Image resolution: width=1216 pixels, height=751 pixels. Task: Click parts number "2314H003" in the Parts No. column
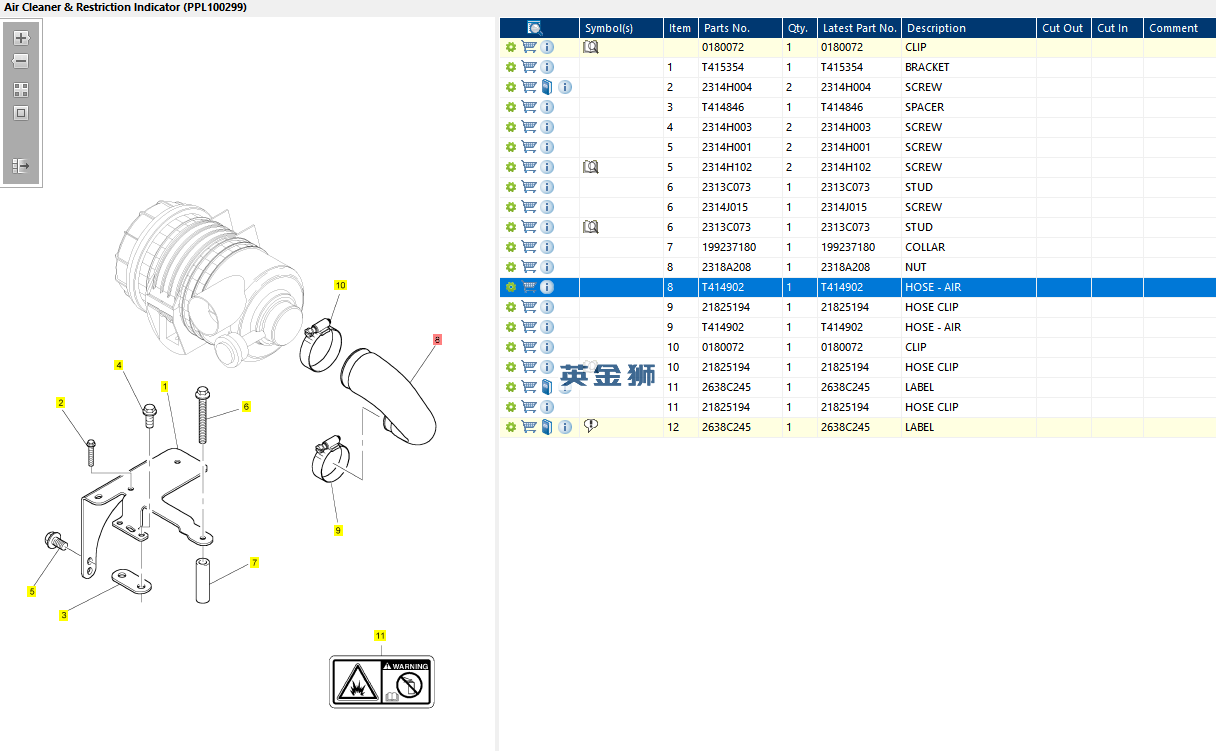(x=727, y=127)
